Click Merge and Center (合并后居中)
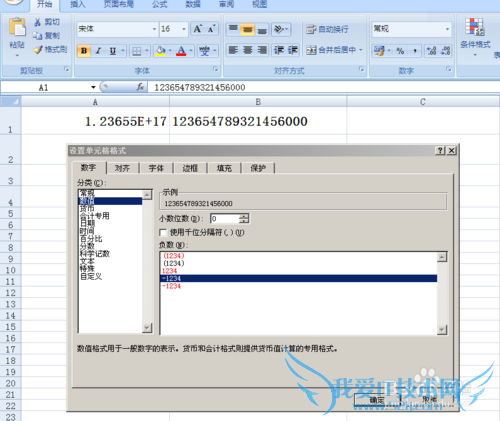The height and width of the screenshot is (421, 500). (x=331, y=50)
